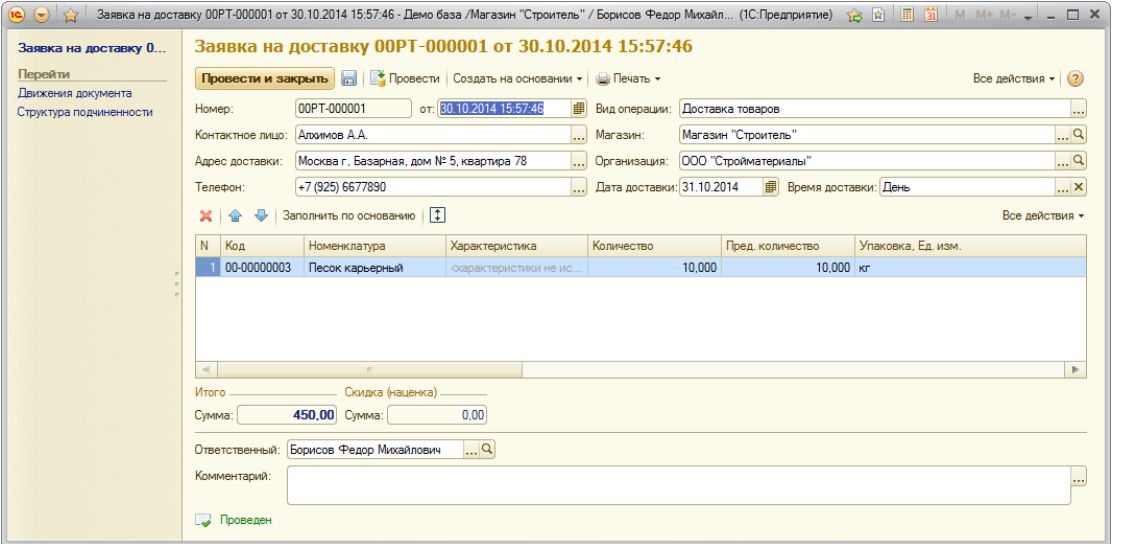Open the table's Все действия menu
The height and width of the screenshot is (544, 1123).
(1043, 215)
